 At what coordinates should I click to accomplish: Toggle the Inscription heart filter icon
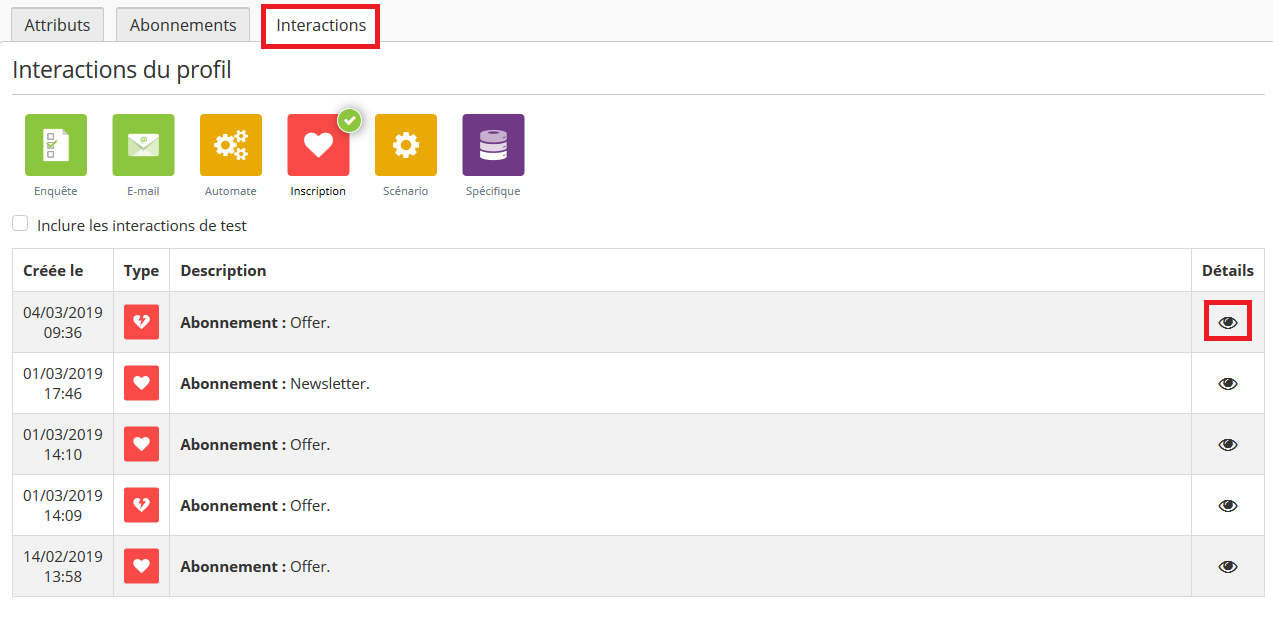(x=318, y=145)
